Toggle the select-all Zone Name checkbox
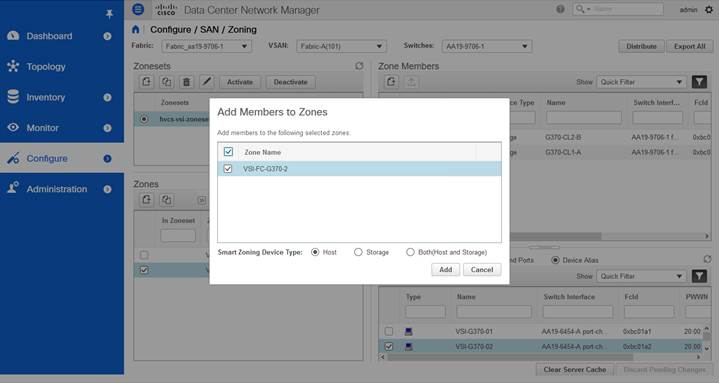Image resolution: width=719 pixels, height=383 pixels. (228, 152)
